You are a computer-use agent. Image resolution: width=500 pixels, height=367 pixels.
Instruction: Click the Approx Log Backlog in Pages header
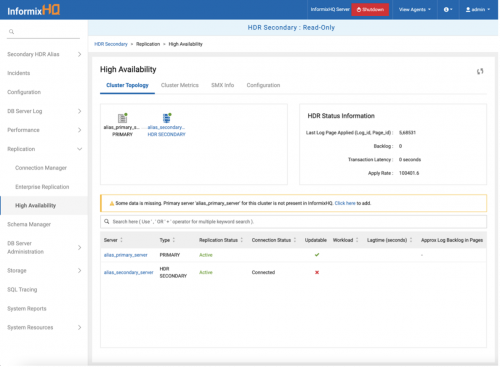coord(452,240)
